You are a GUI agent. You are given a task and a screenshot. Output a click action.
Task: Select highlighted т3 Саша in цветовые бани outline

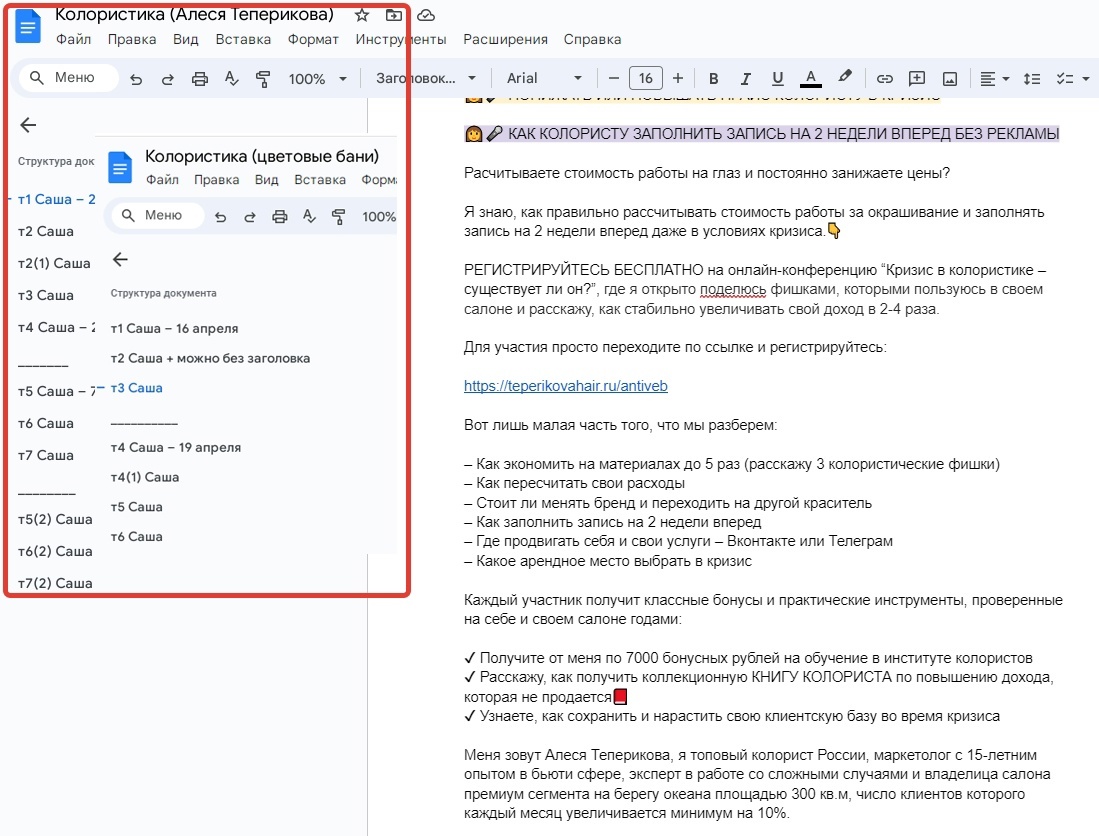pos(137,388)
